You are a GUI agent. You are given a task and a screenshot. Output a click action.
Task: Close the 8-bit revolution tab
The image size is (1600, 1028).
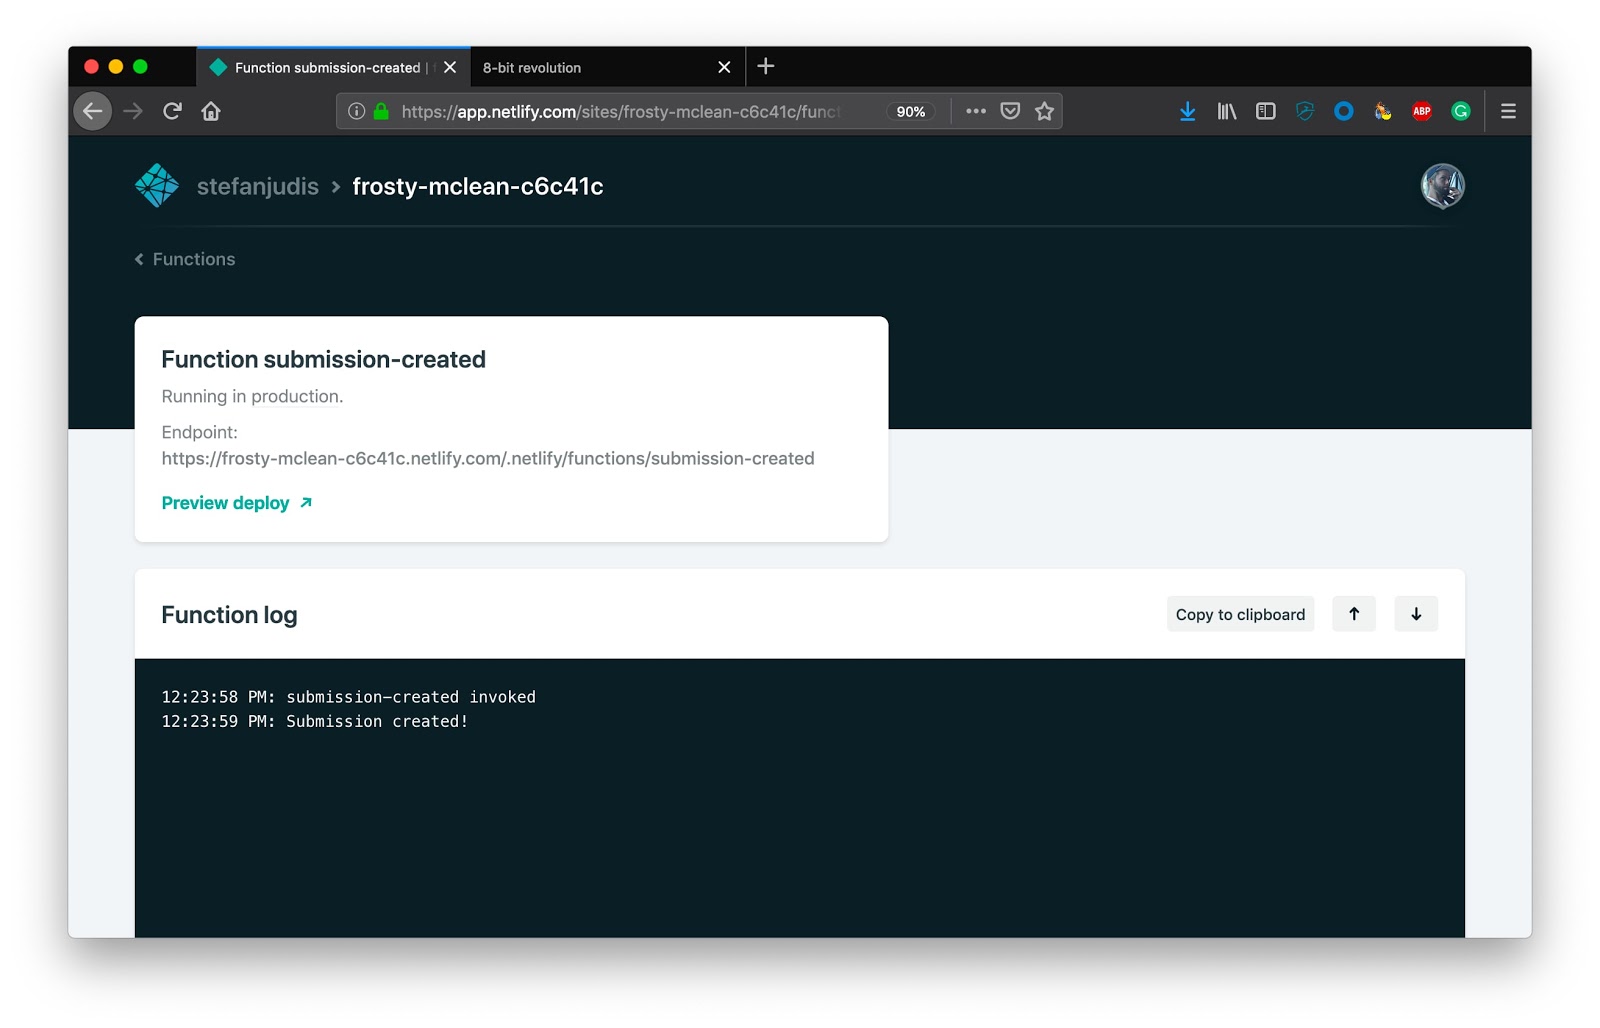click(724, 67)
